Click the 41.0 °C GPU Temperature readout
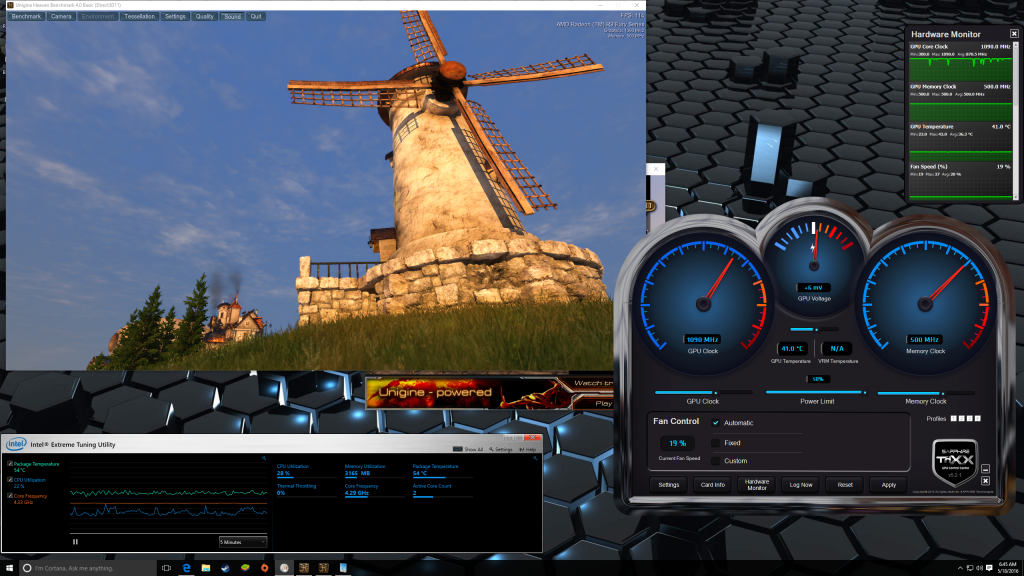The width and height of the screenshot is (1024, 576). pyautogui.click(x=792, y=349)
